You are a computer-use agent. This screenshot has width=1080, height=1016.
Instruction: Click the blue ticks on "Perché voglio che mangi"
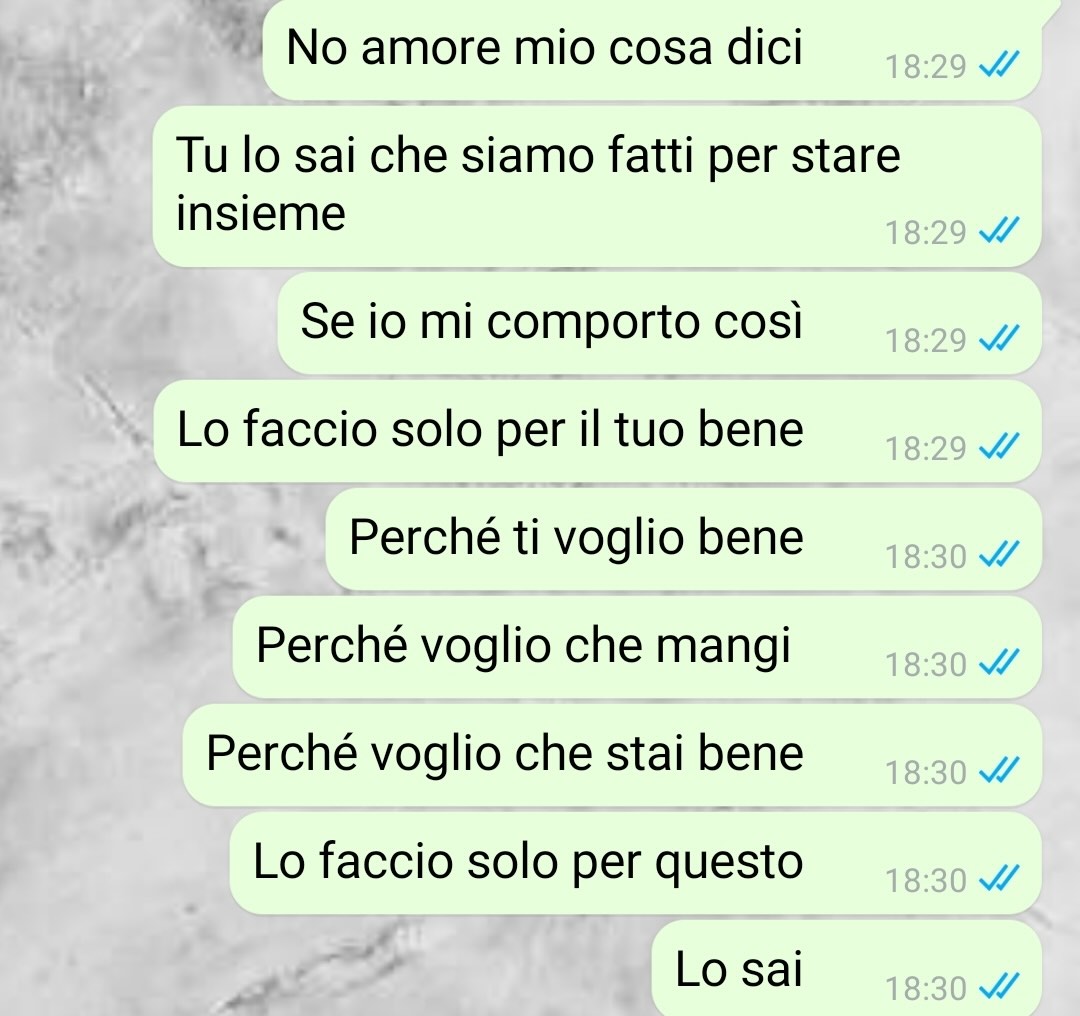998,663
